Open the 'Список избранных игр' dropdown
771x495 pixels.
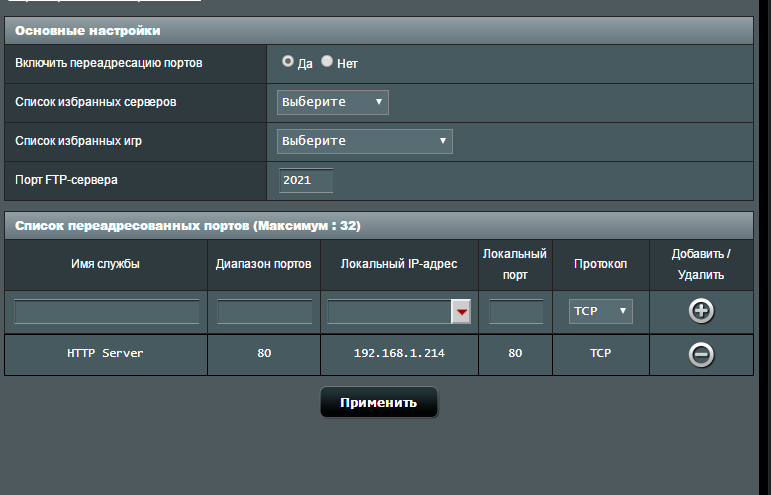(365, 142)
